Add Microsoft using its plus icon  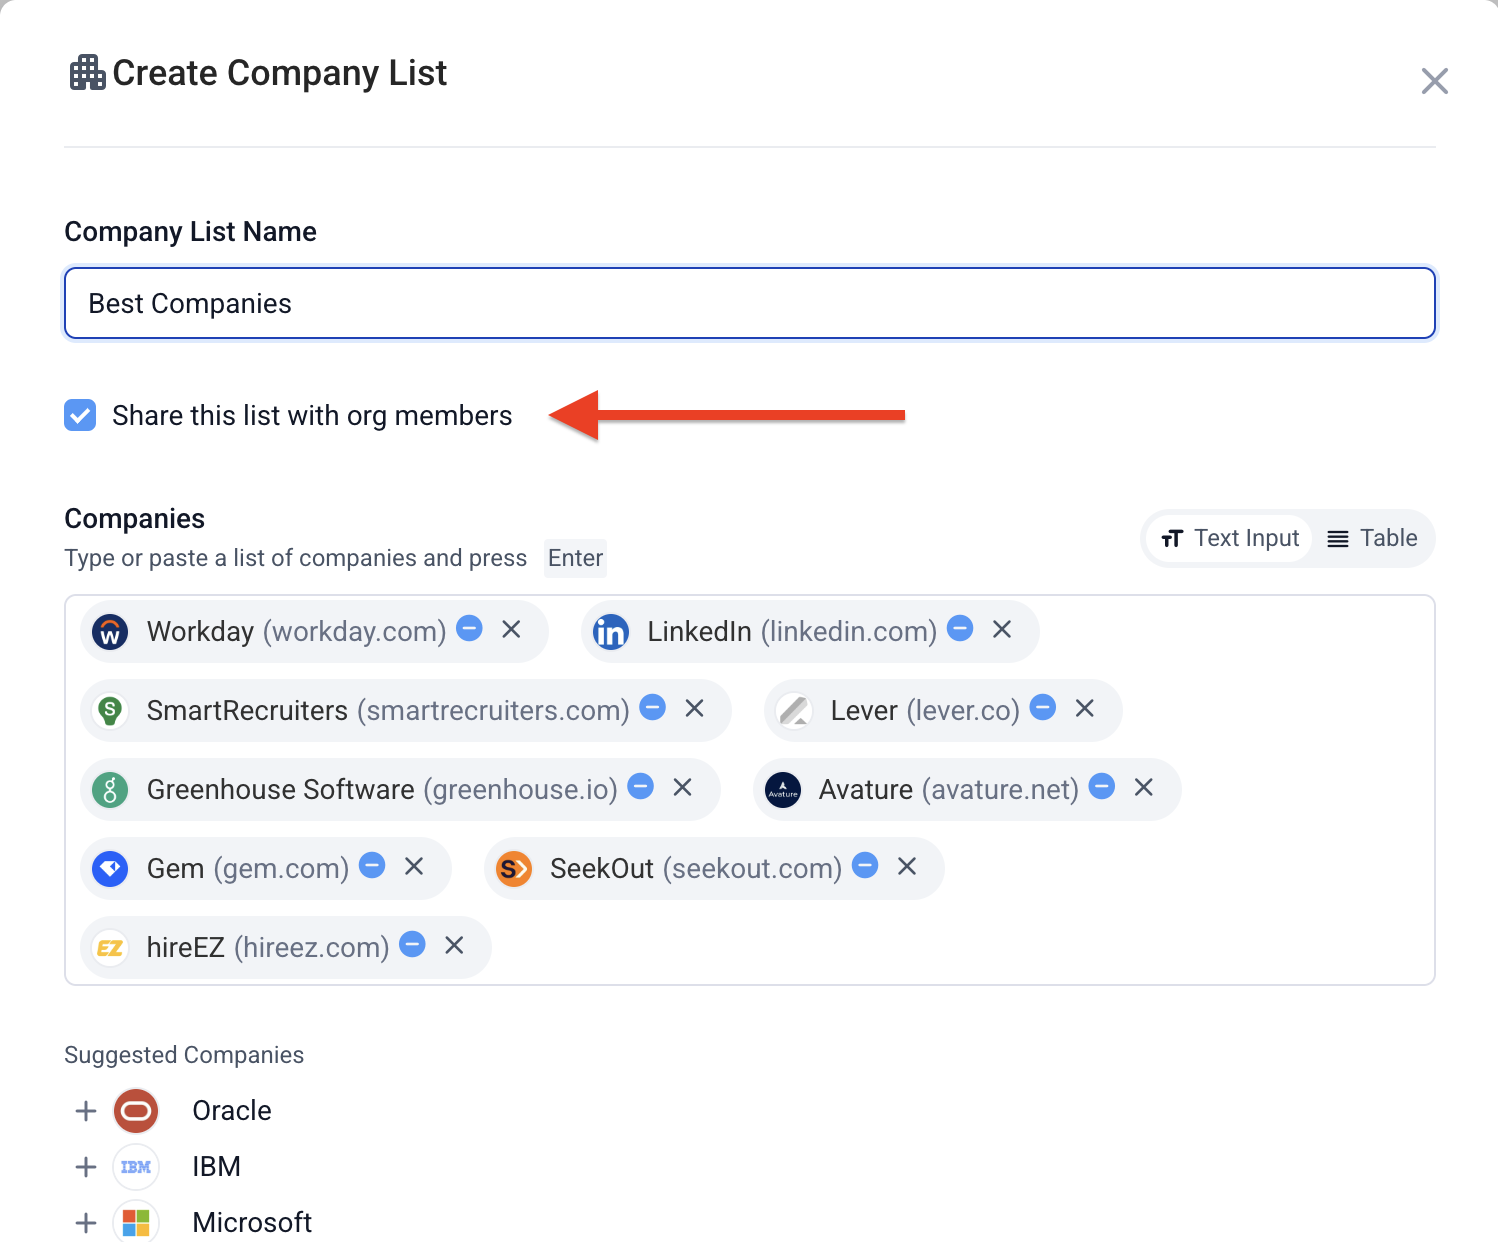tap(86, 1223)
